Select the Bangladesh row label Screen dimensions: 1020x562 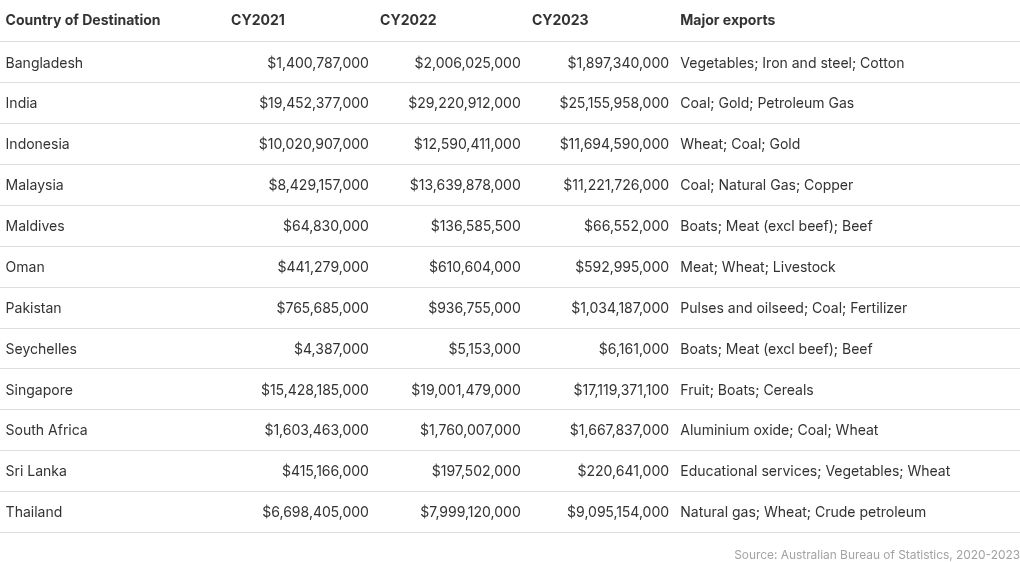pos(44,63)
